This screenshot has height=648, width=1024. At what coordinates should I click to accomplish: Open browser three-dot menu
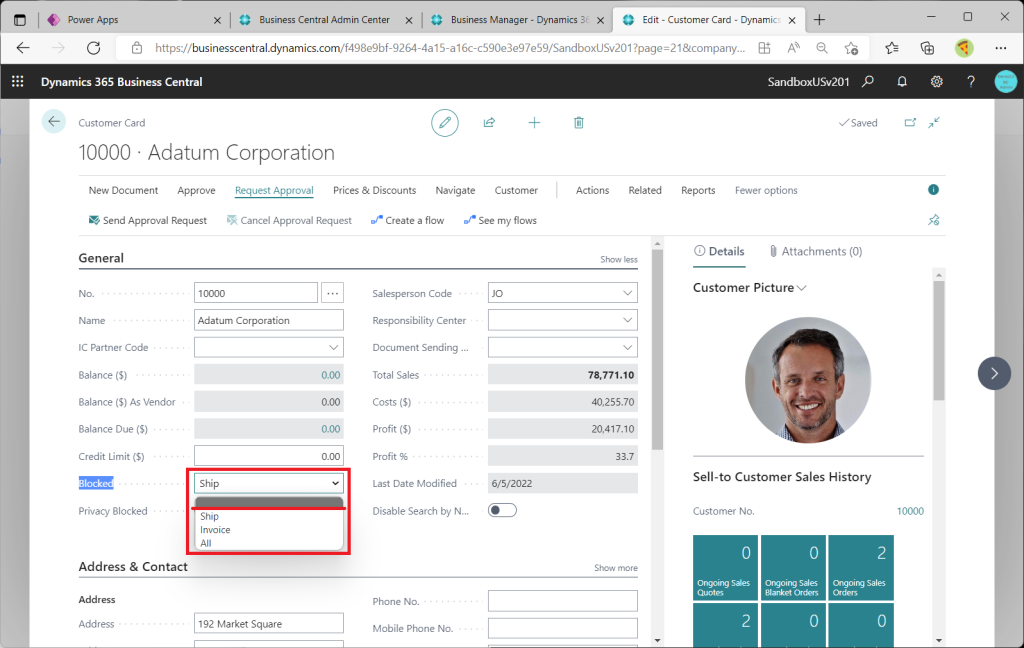[1000, 48]
